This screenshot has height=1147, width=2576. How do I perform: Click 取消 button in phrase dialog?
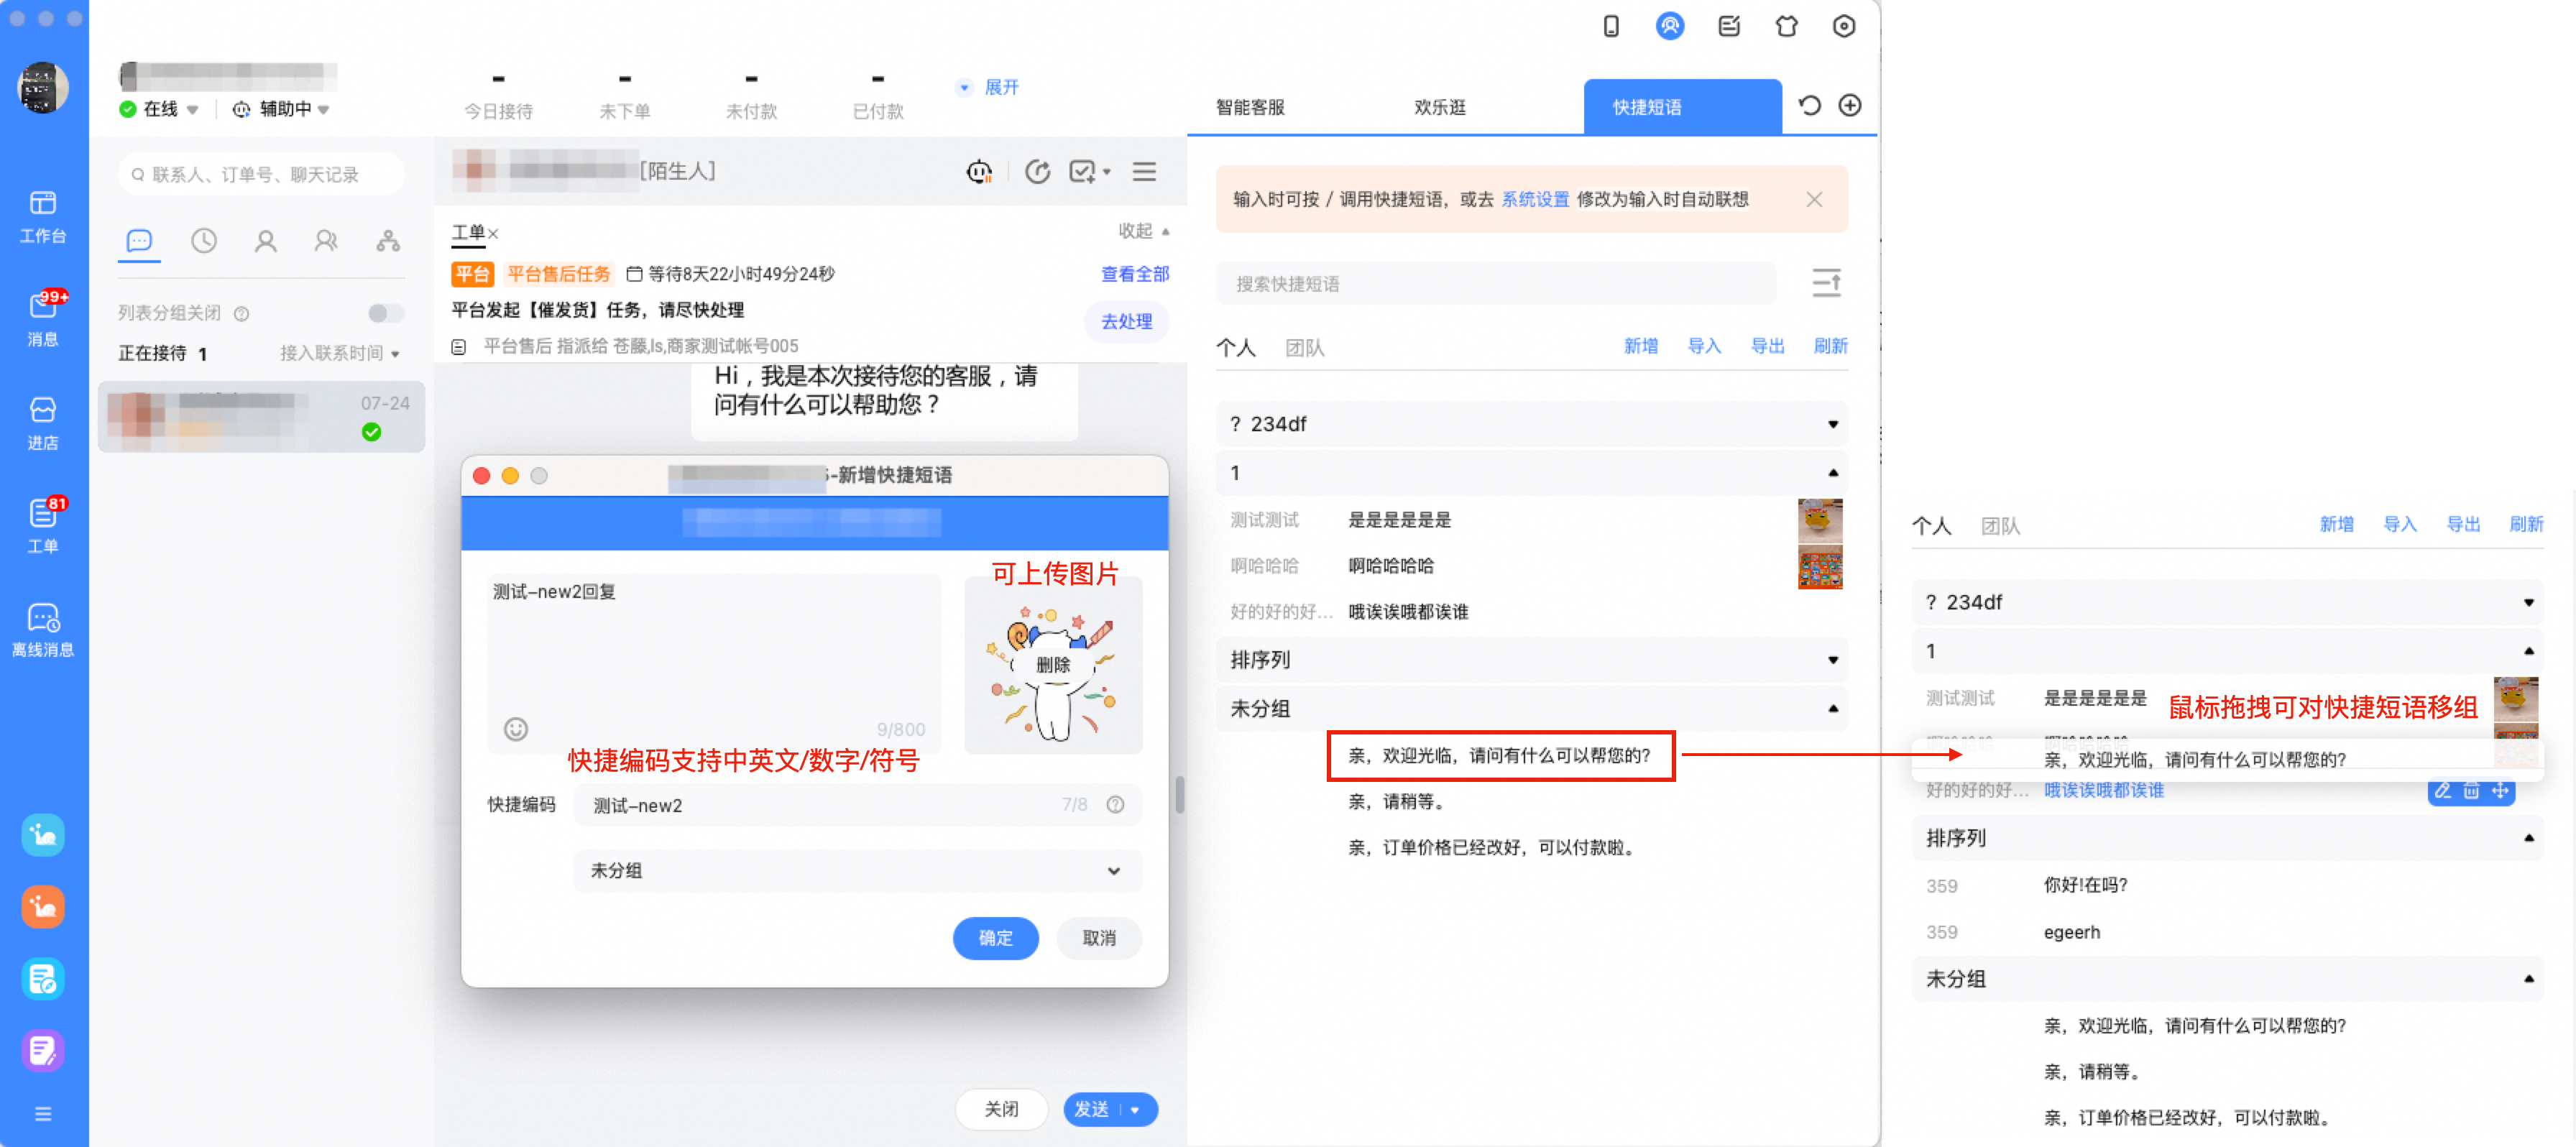click(1098, 937)
